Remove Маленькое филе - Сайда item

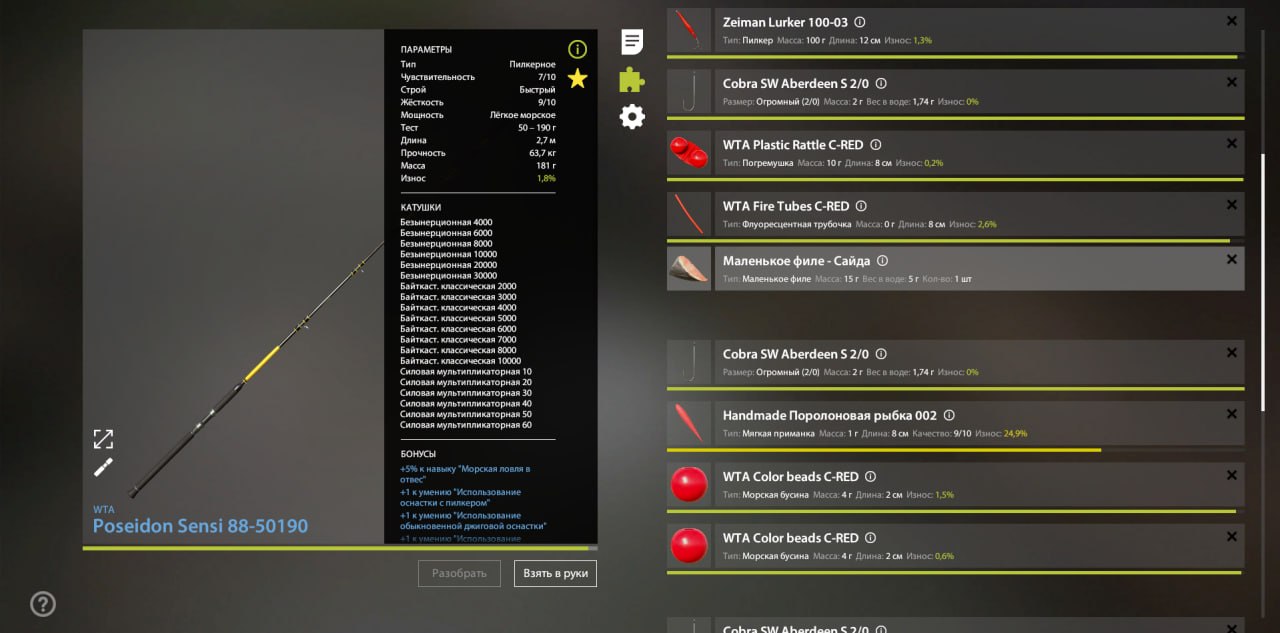1231,259
